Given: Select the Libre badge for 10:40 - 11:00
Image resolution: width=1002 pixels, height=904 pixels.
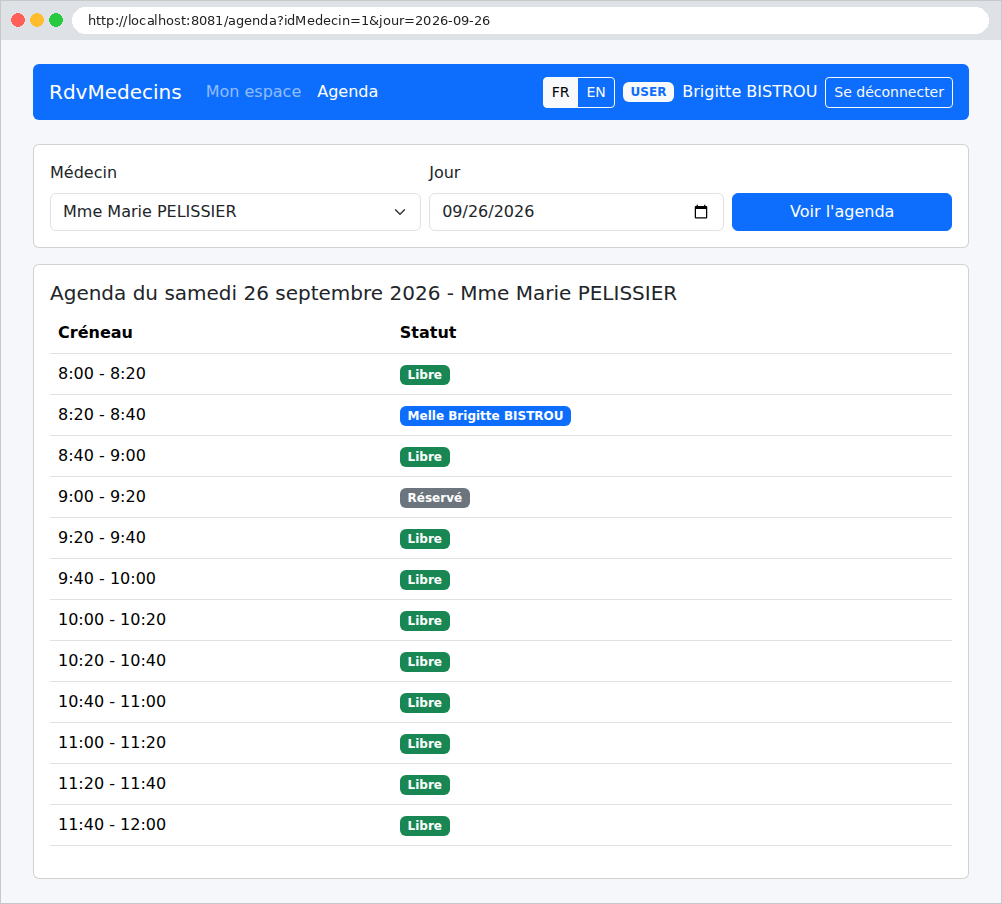Looking at the screenshot, I should [425, 702].
